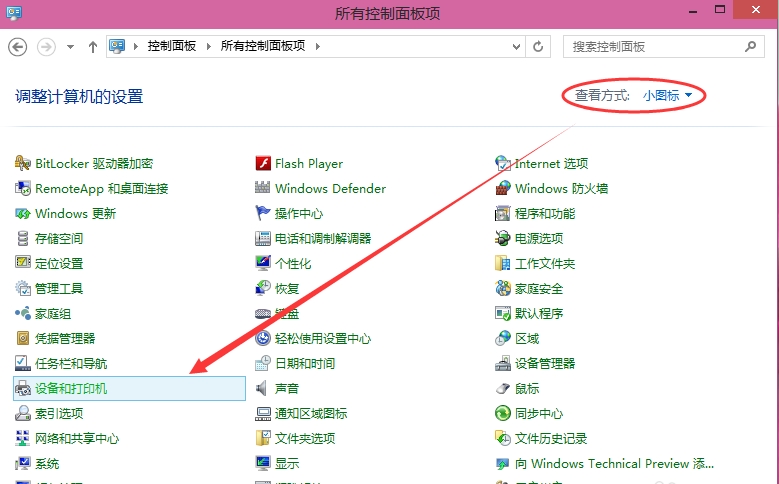This screenshot has height=484, width=779.
Task: Click the 凭据管理器 safe icon
Action: coord(23,338)
